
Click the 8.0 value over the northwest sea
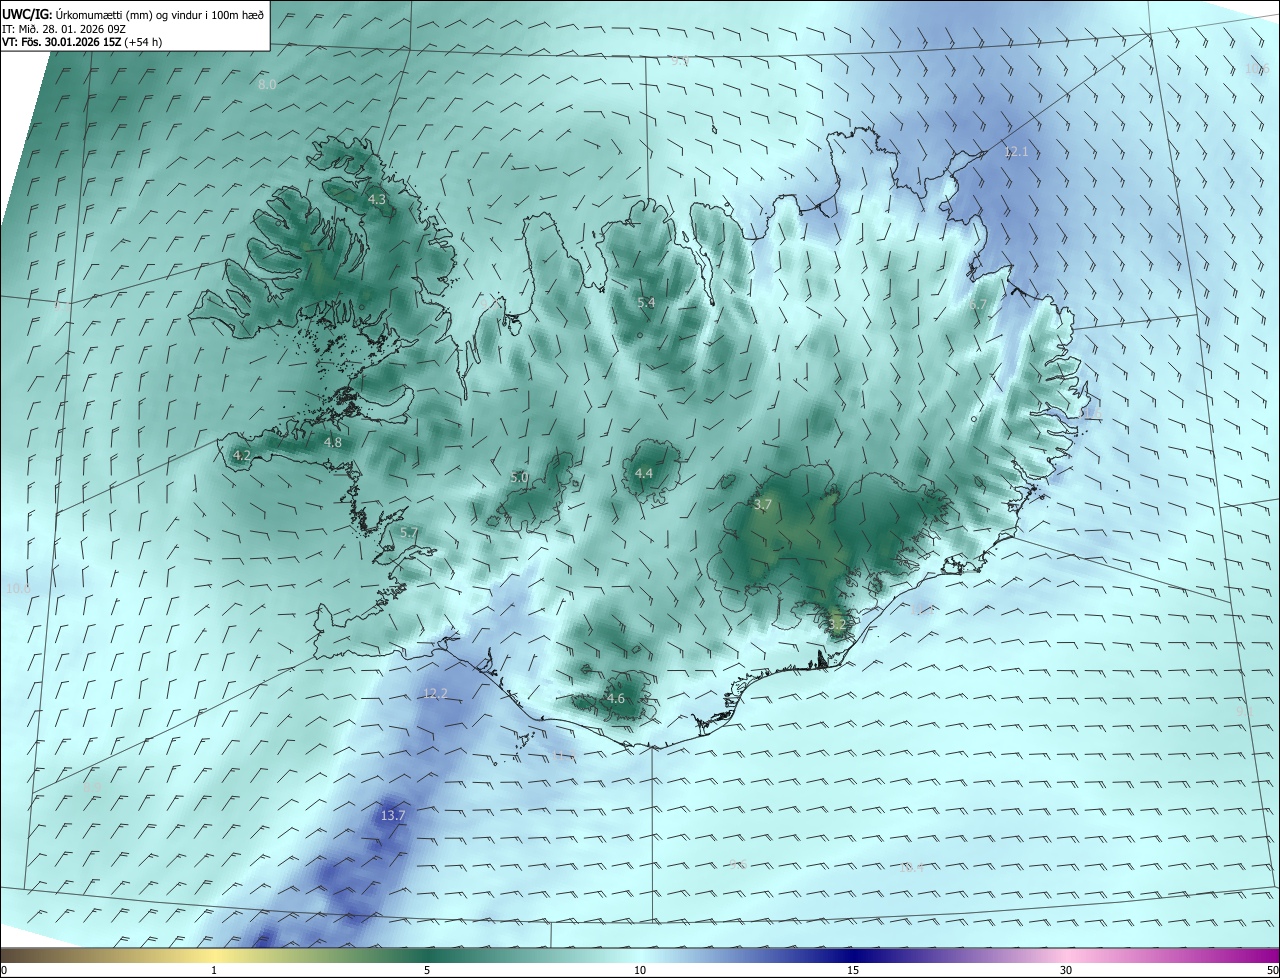(x=267, y=85)
